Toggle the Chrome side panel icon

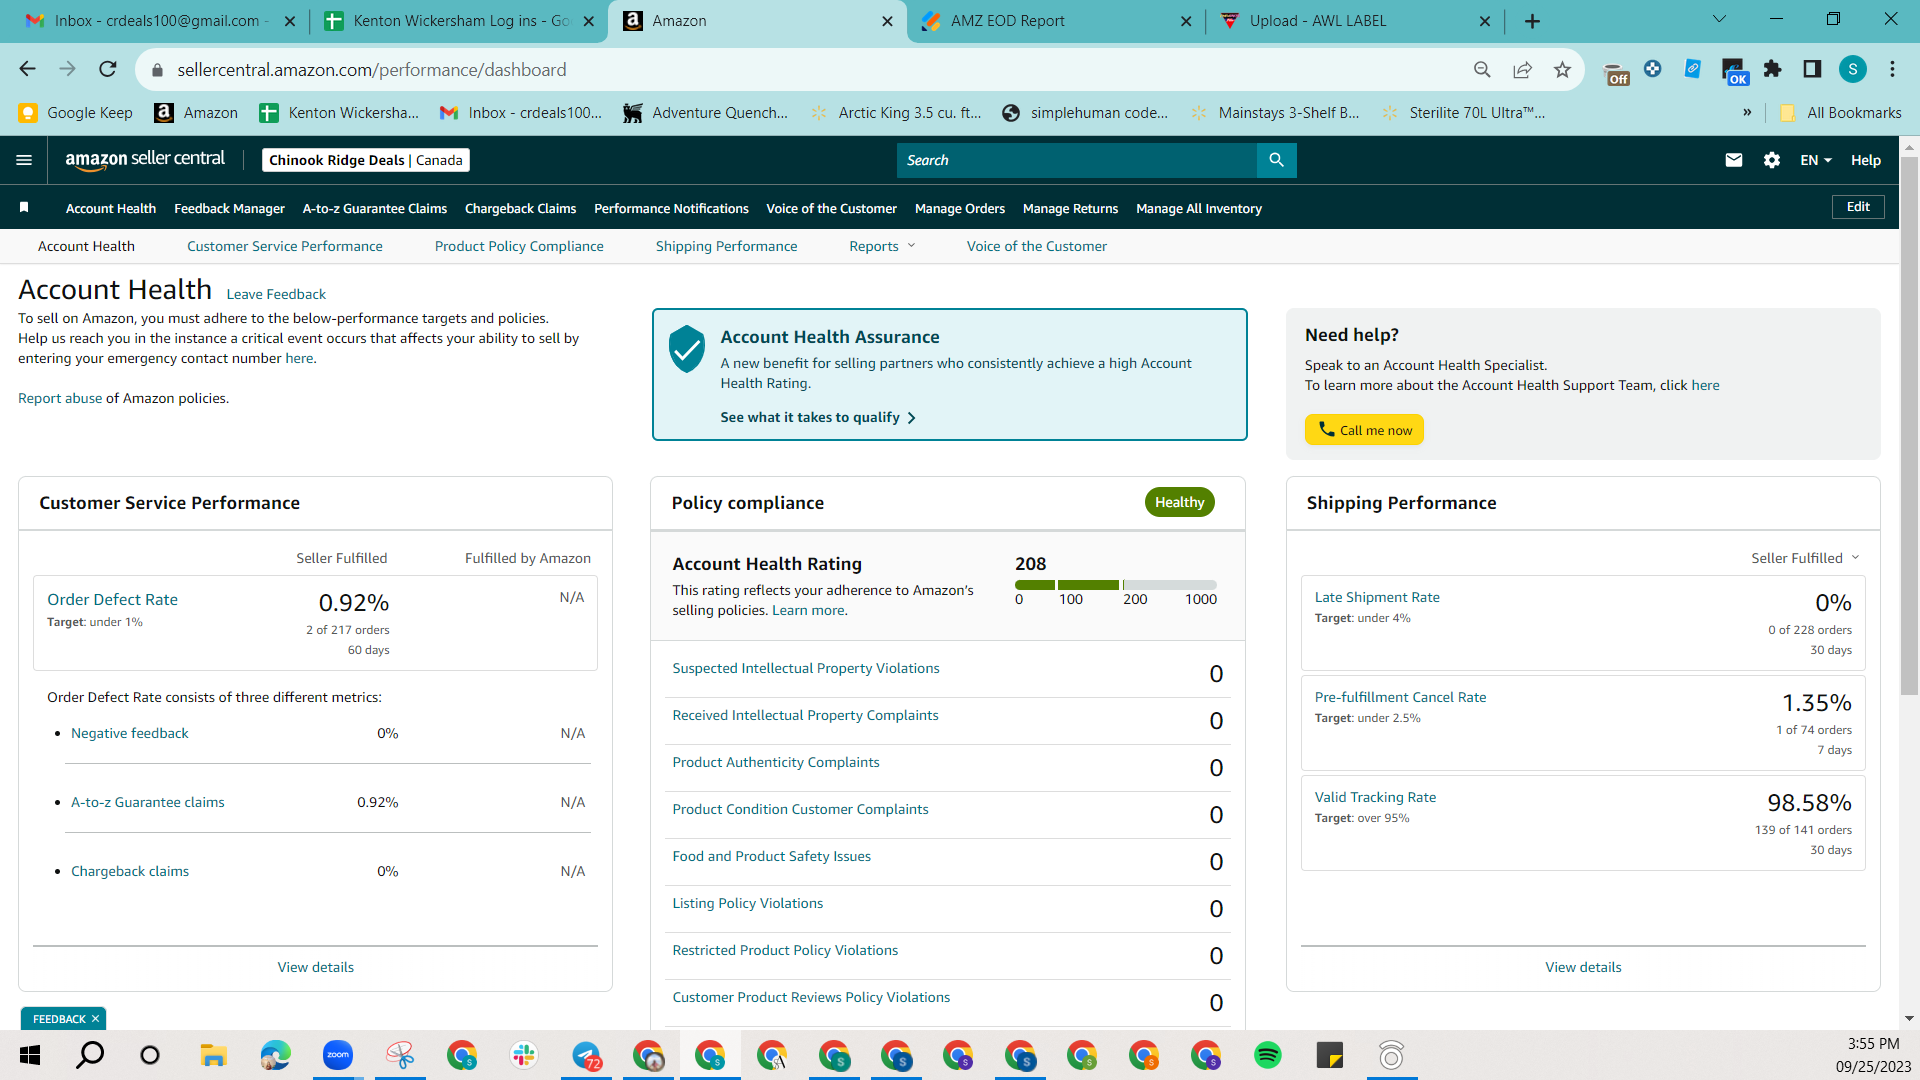1812,69
